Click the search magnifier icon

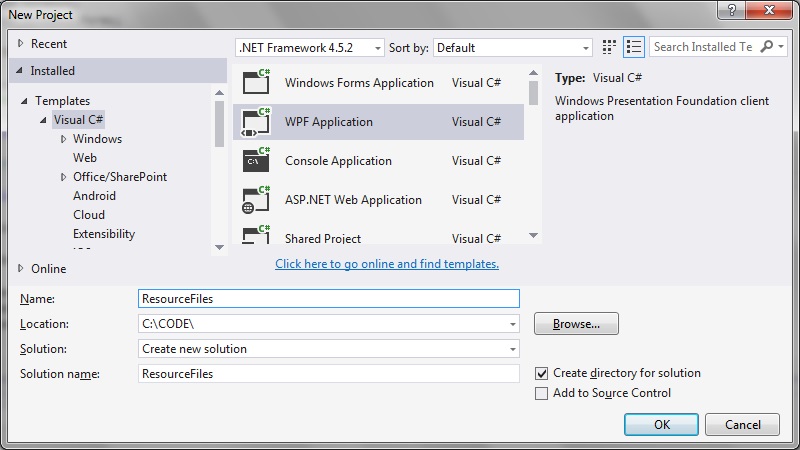[x=767, y=46]
